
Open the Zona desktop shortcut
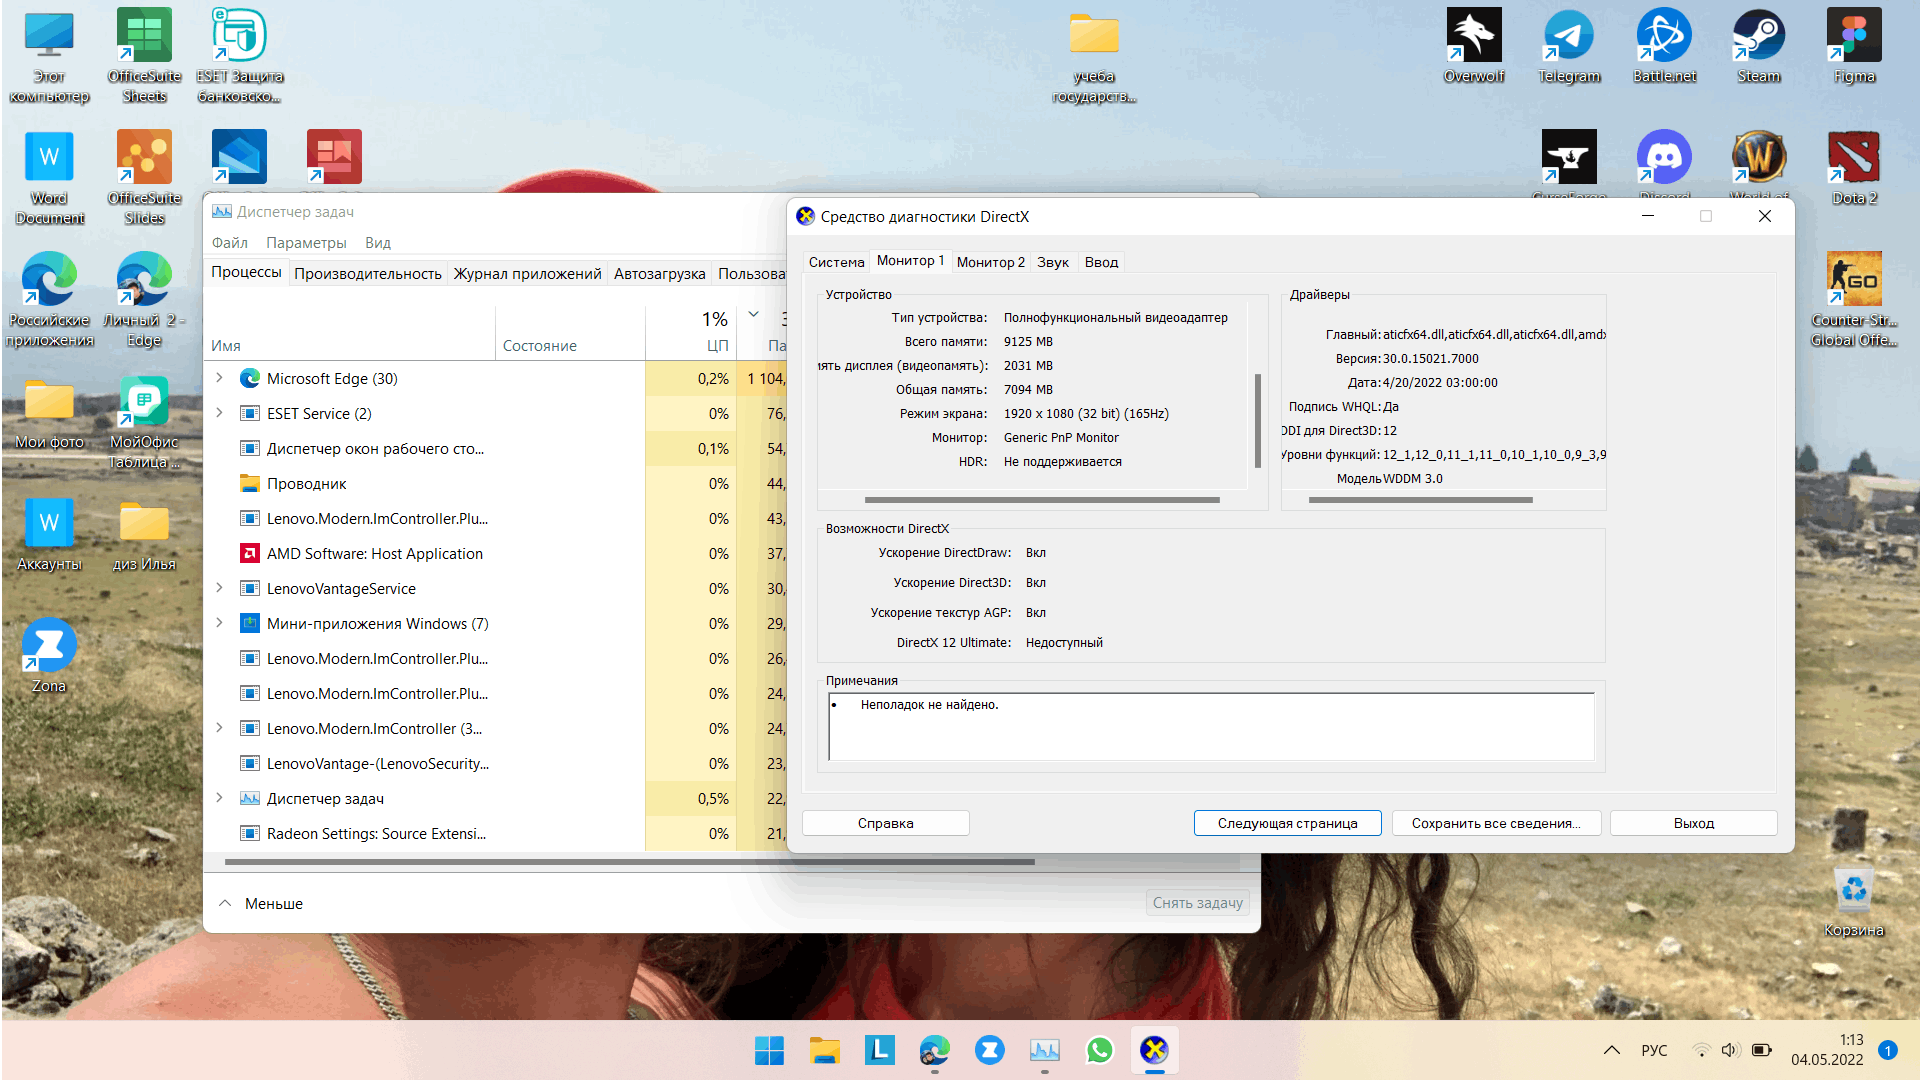tap(49, 657)
